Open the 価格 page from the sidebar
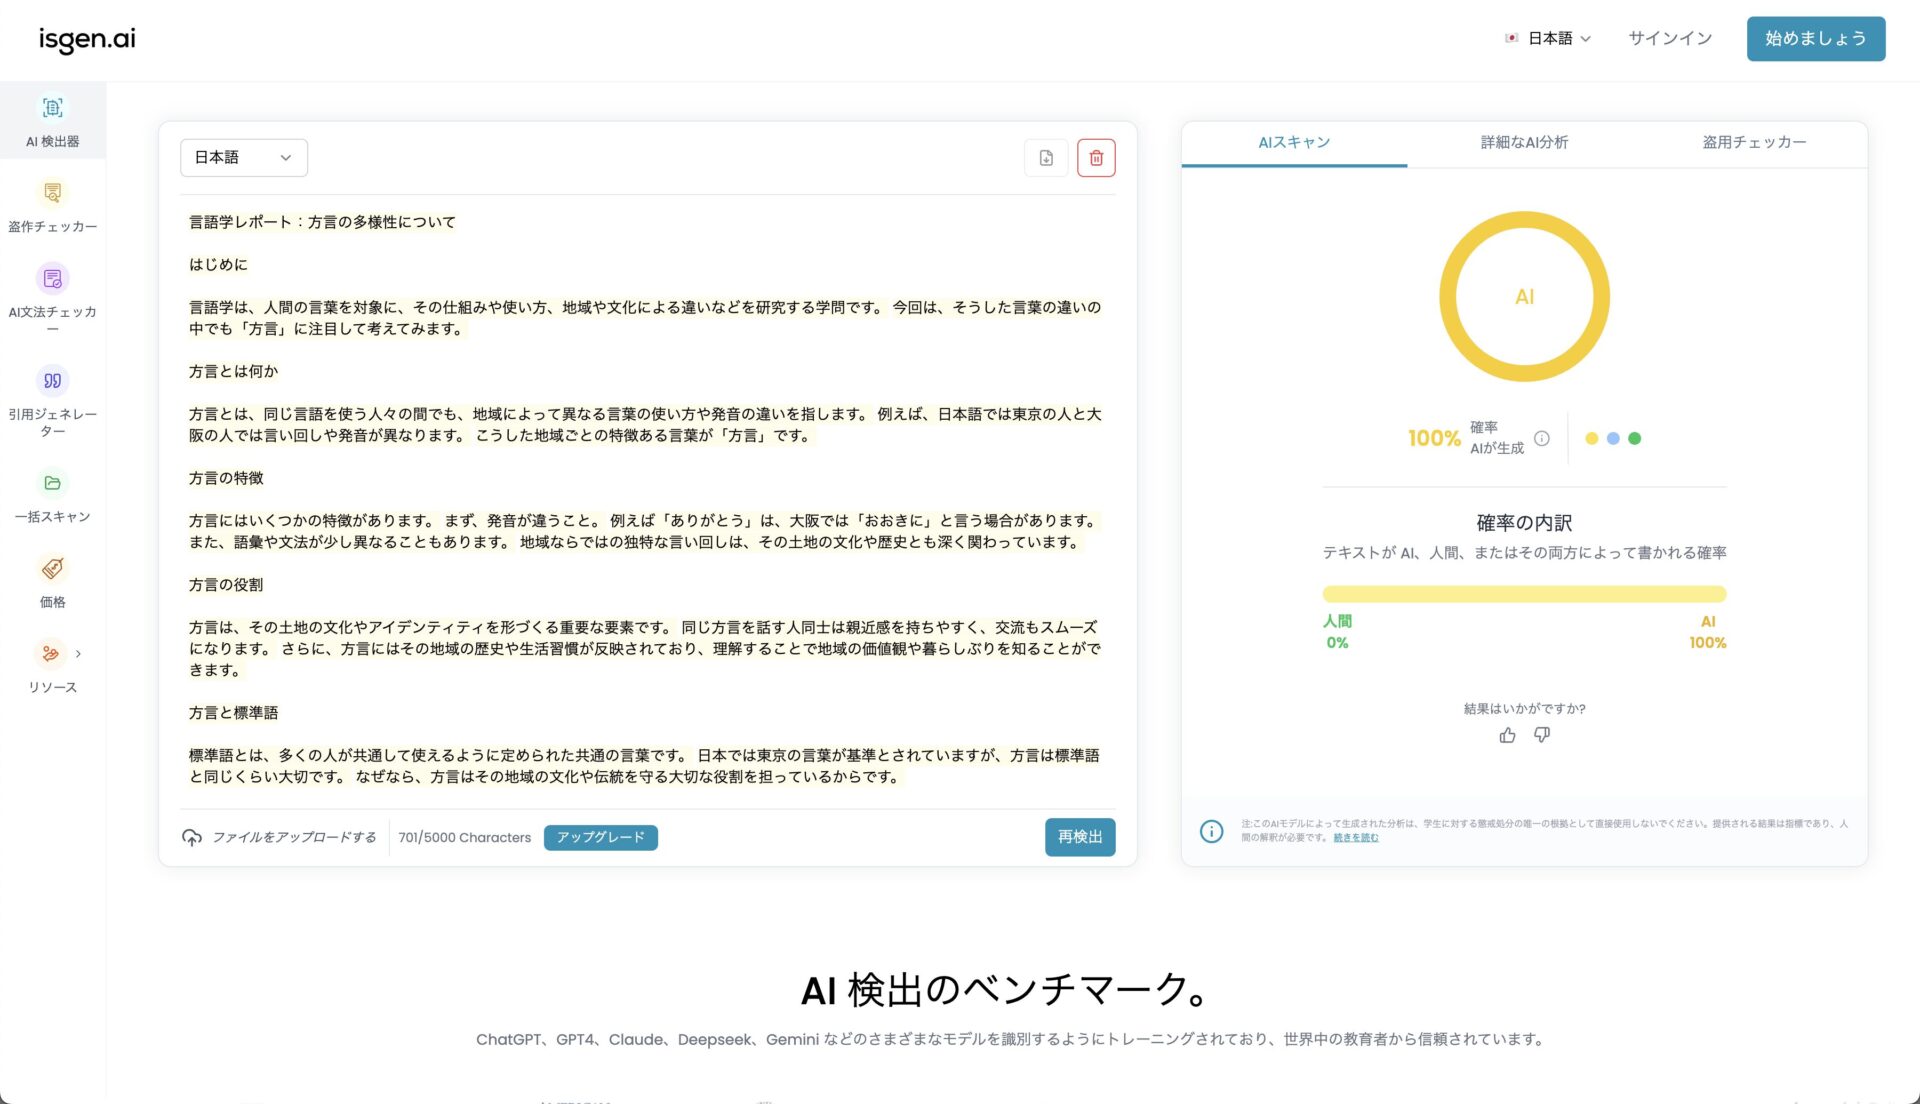This screenshot has width=1920, height=1104. [53, 582]
